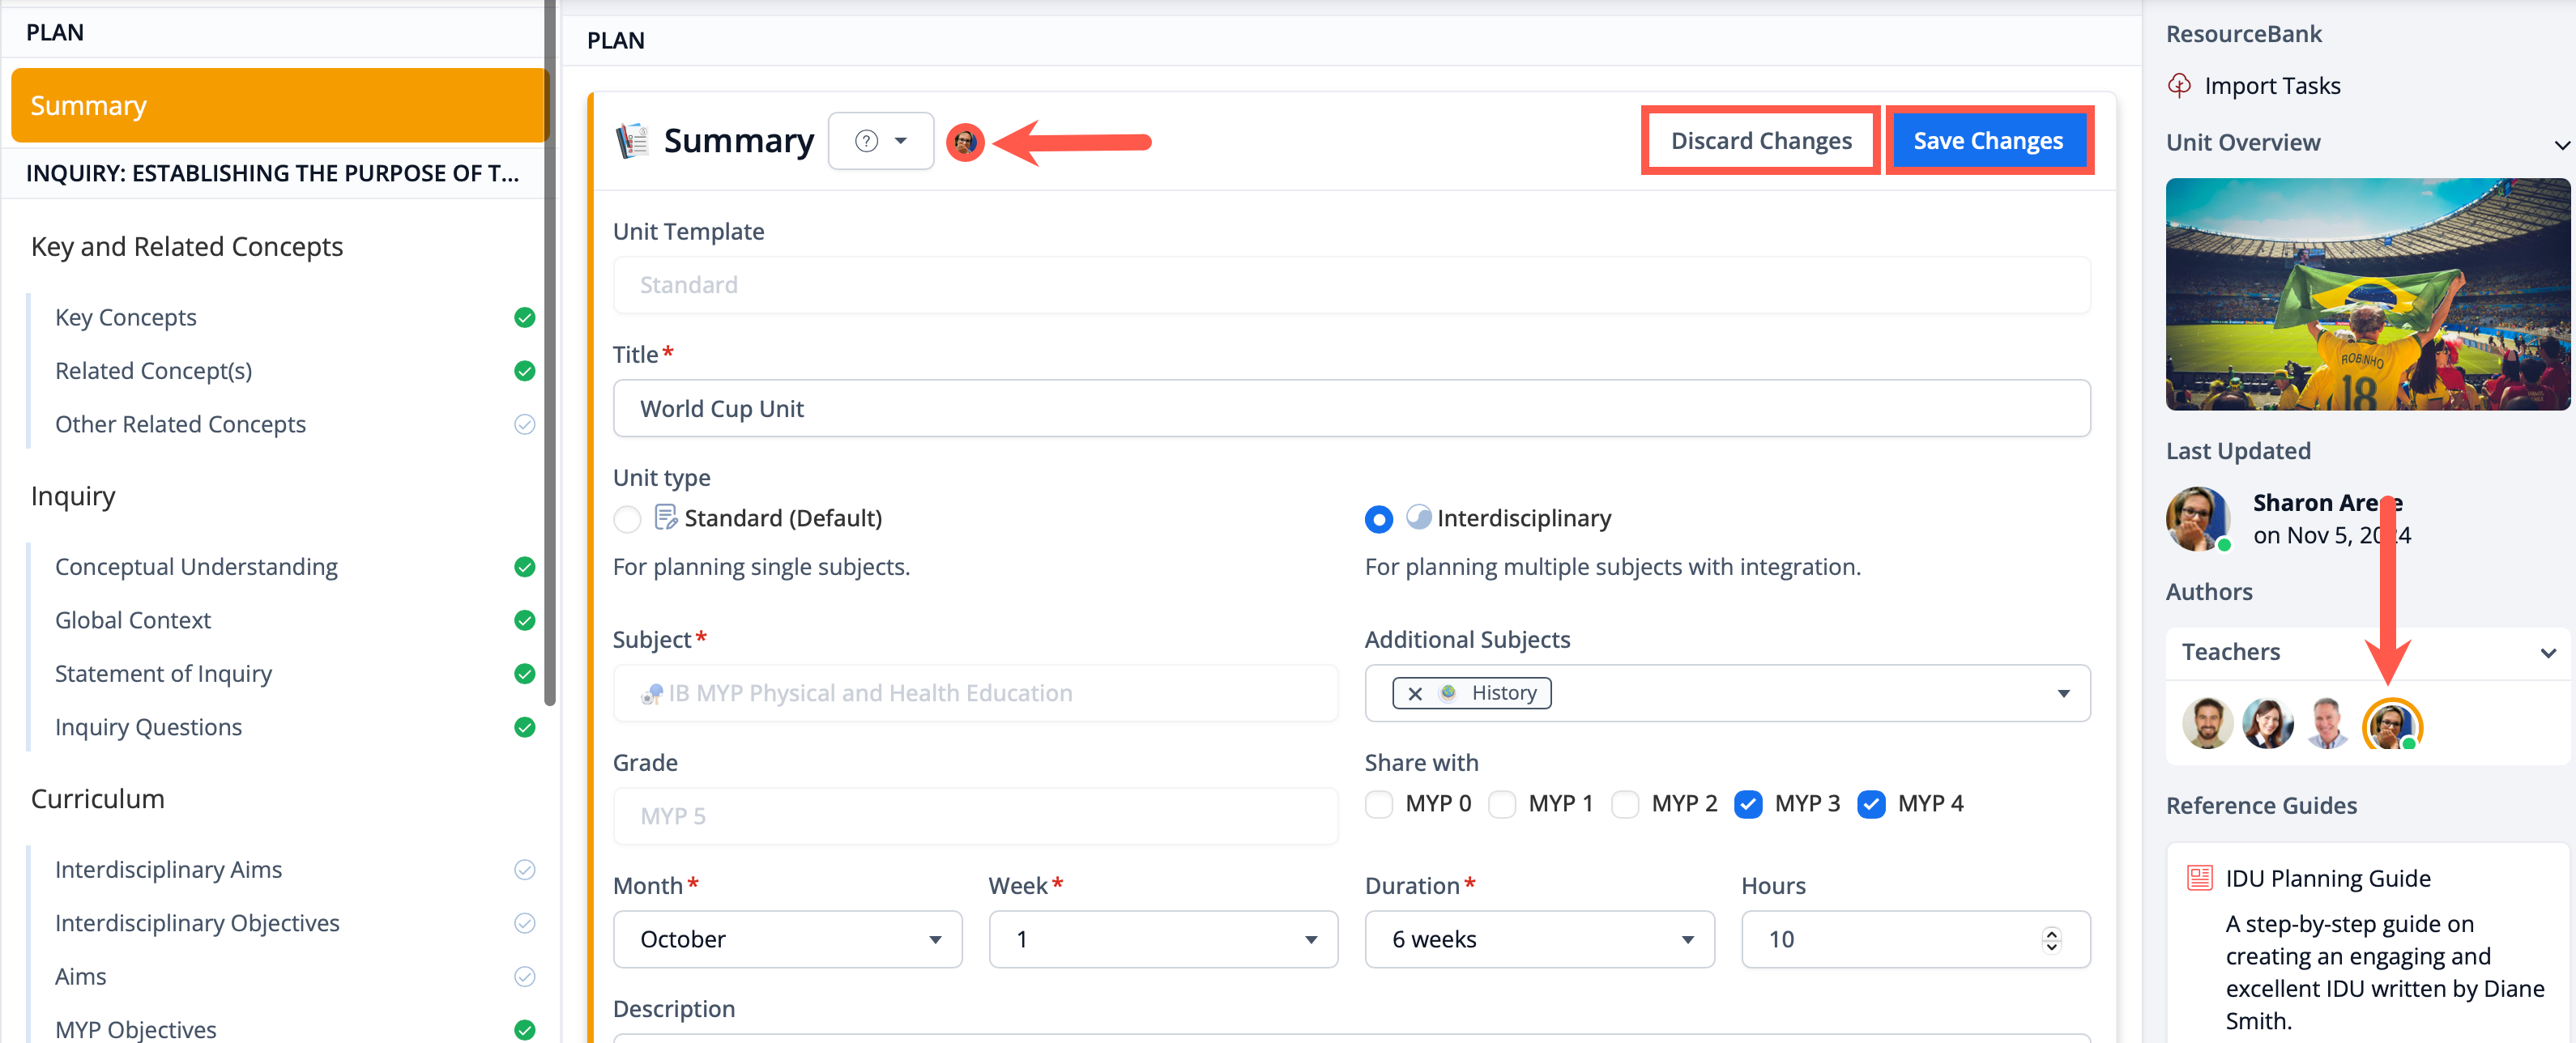Screen dimensions: 2576x1043
Task: Open the Month dropdown showing October
Action: pyautogui.click(x=787, y=939)
